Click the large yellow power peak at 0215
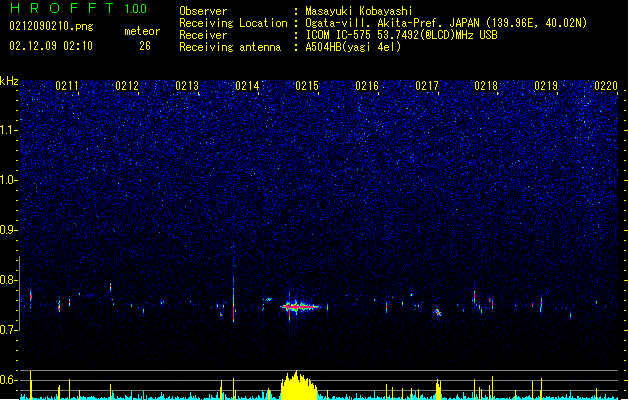The height and width of the screenshot is (400, 629). coord(298,386)
